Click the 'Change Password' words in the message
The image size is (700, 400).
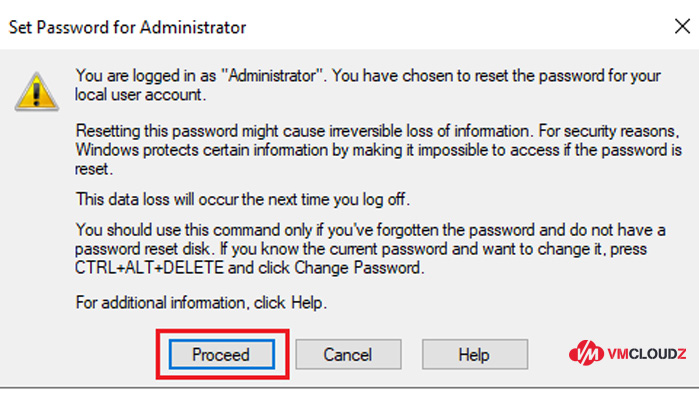coord(358,268)
